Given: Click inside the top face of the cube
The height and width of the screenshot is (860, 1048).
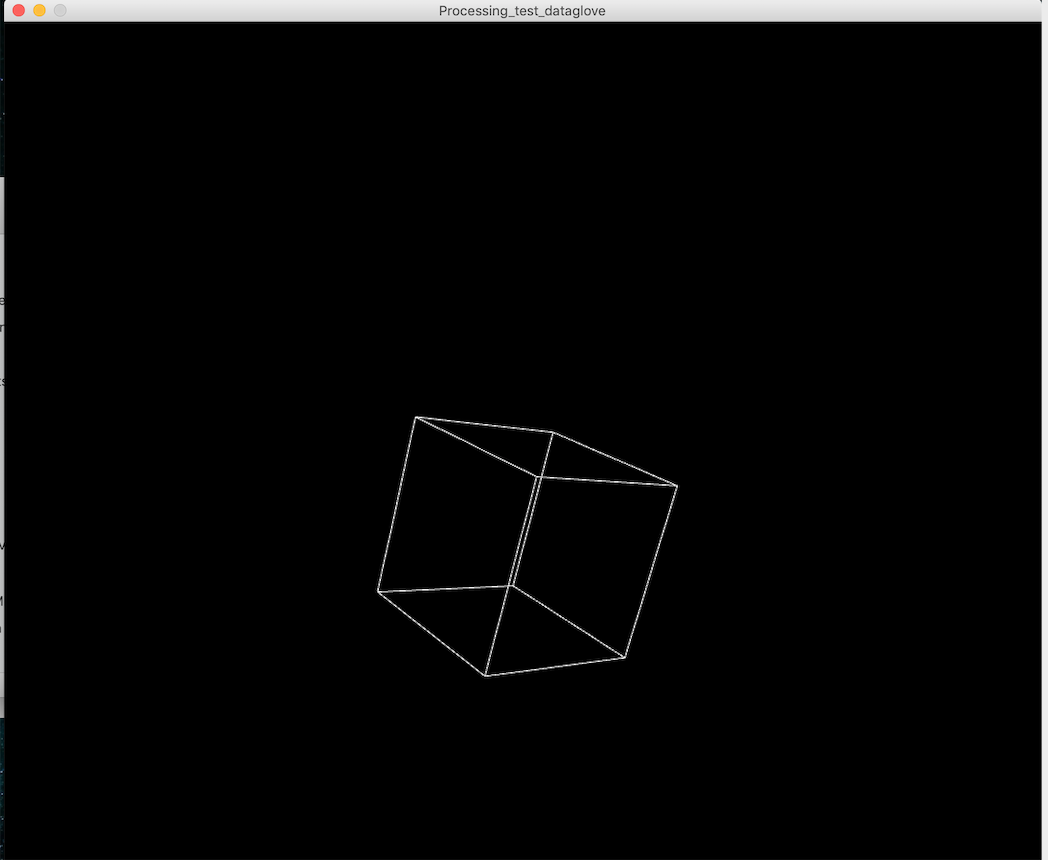Looking at the screenshot, I should click(x=545, y=455).
